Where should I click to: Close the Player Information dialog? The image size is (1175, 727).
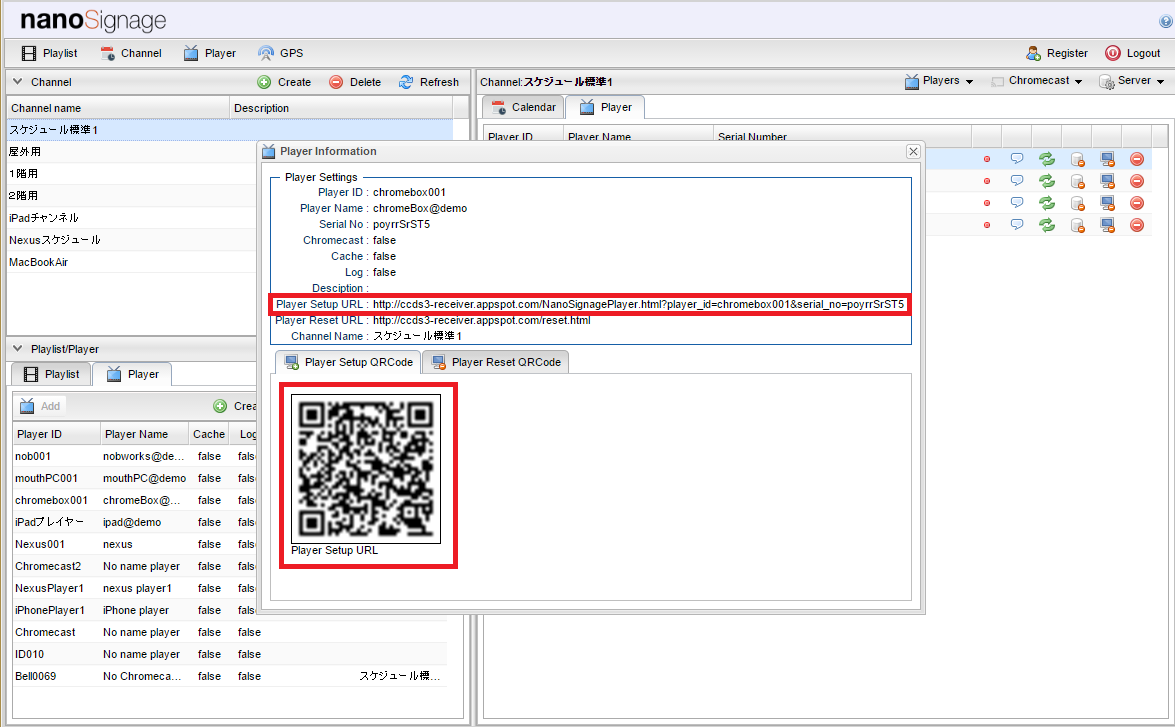pyautogui.click(x=913, y=151)
